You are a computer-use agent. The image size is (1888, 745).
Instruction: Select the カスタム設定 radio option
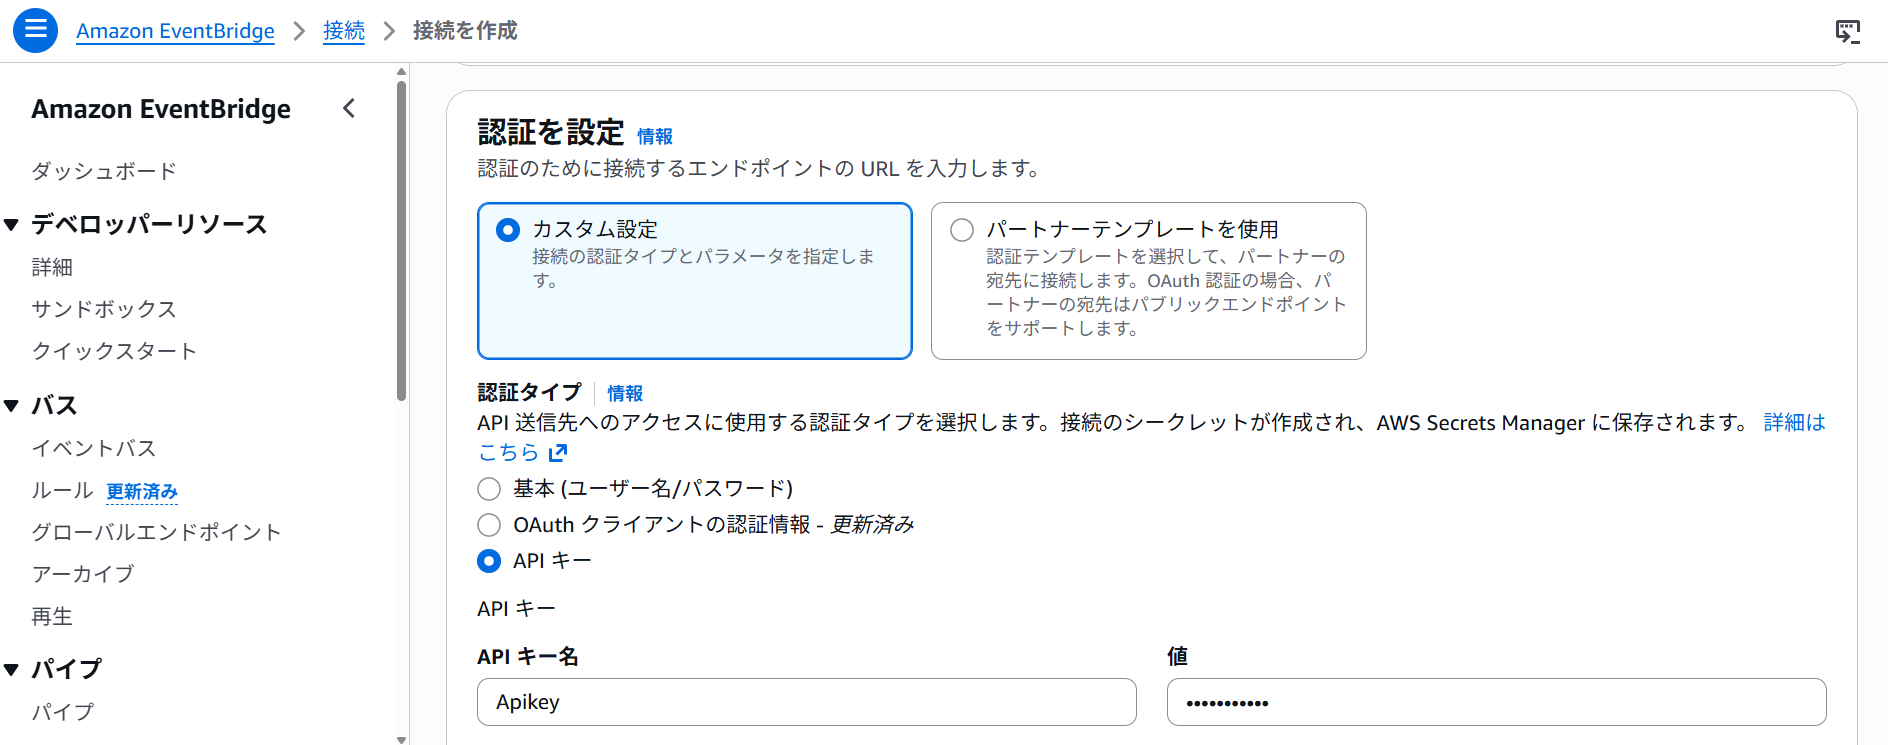(508, 230)
